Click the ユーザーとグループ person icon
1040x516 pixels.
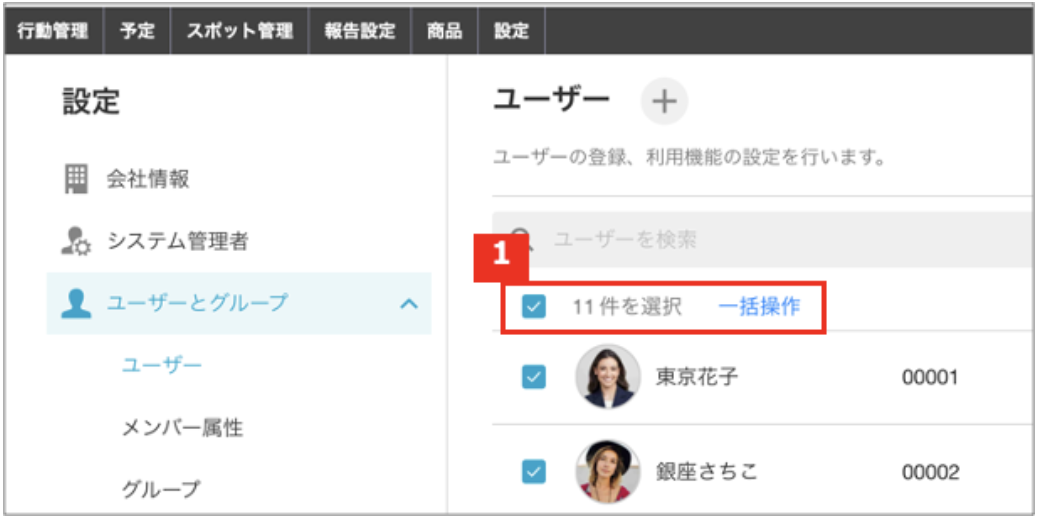76,303
